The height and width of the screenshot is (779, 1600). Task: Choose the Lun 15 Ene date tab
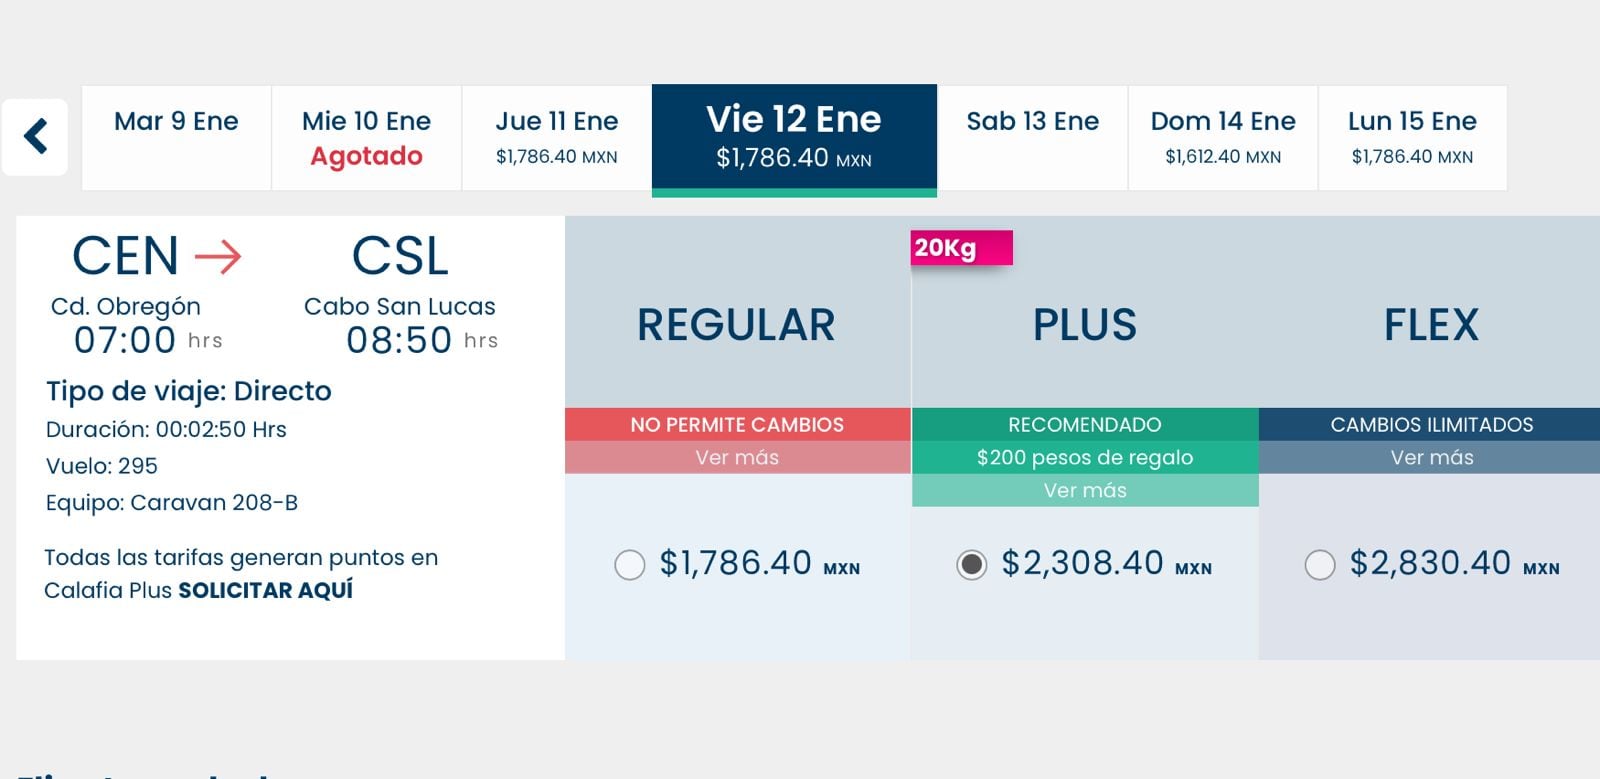pos(1412,137)
